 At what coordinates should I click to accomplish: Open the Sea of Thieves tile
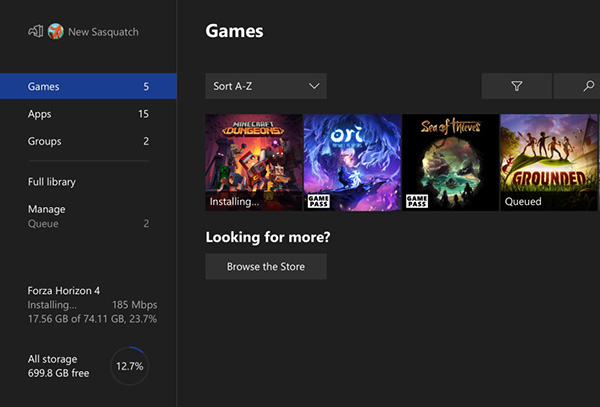pos(450,163)
